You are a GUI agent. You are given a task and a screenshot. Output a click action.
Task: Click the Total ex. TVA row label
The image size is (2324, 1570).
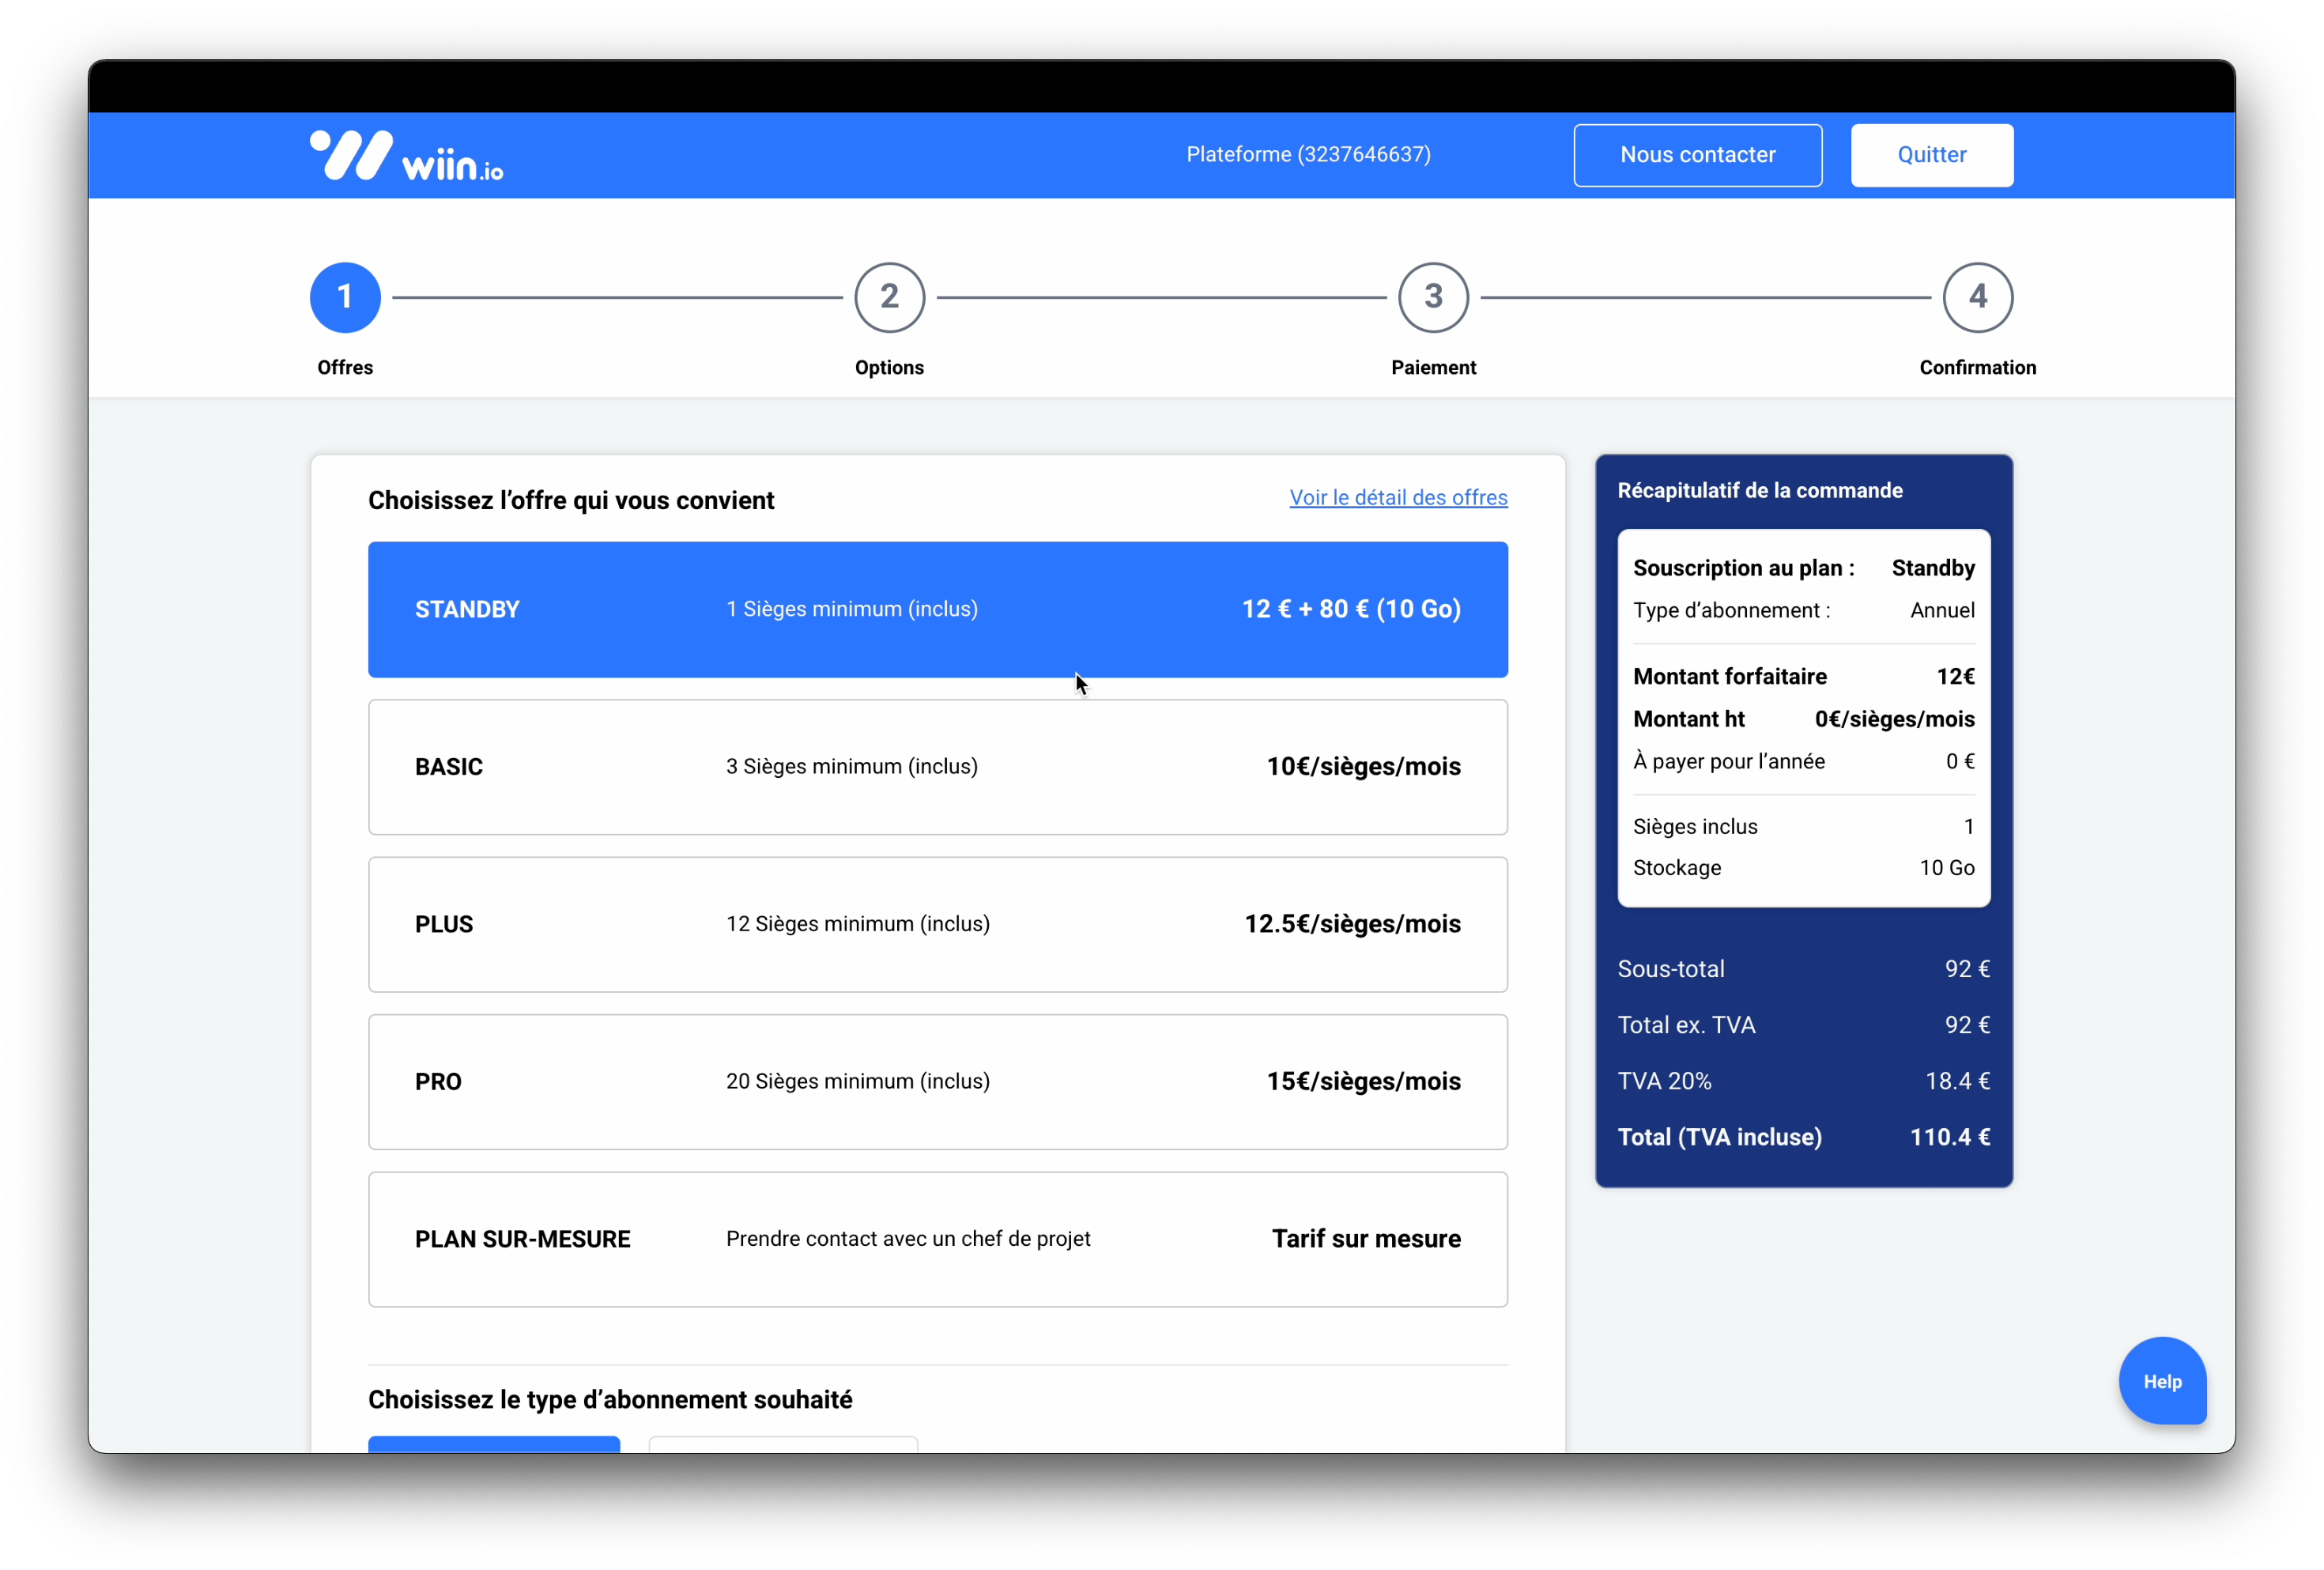tap(1686, 1025)
